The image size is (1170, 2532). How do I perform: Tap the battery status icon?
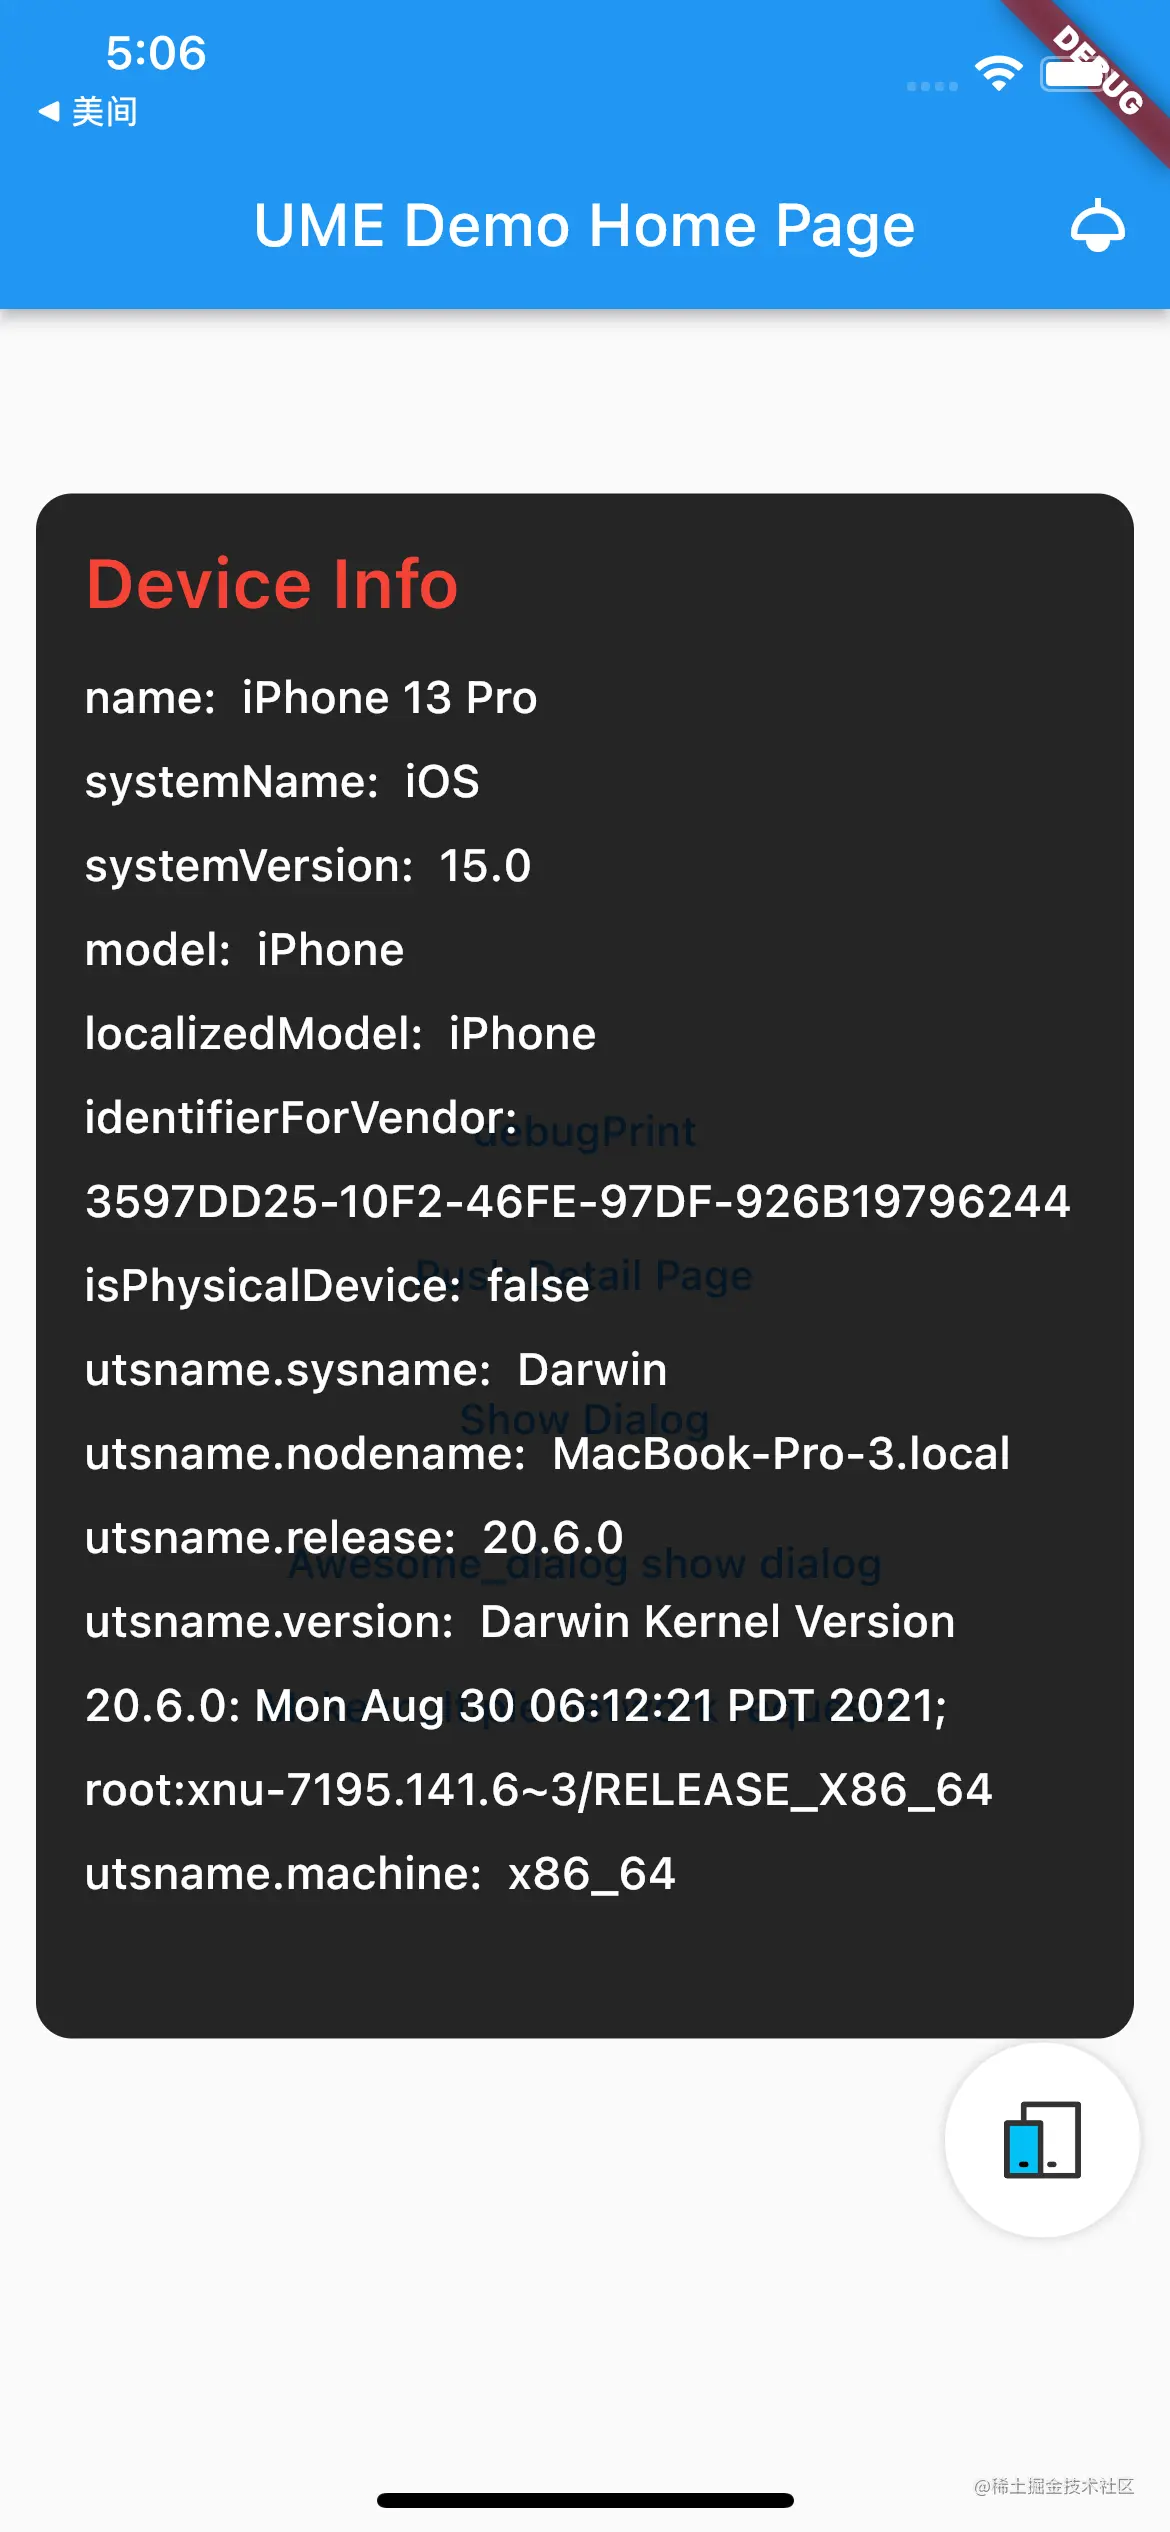1074,74
